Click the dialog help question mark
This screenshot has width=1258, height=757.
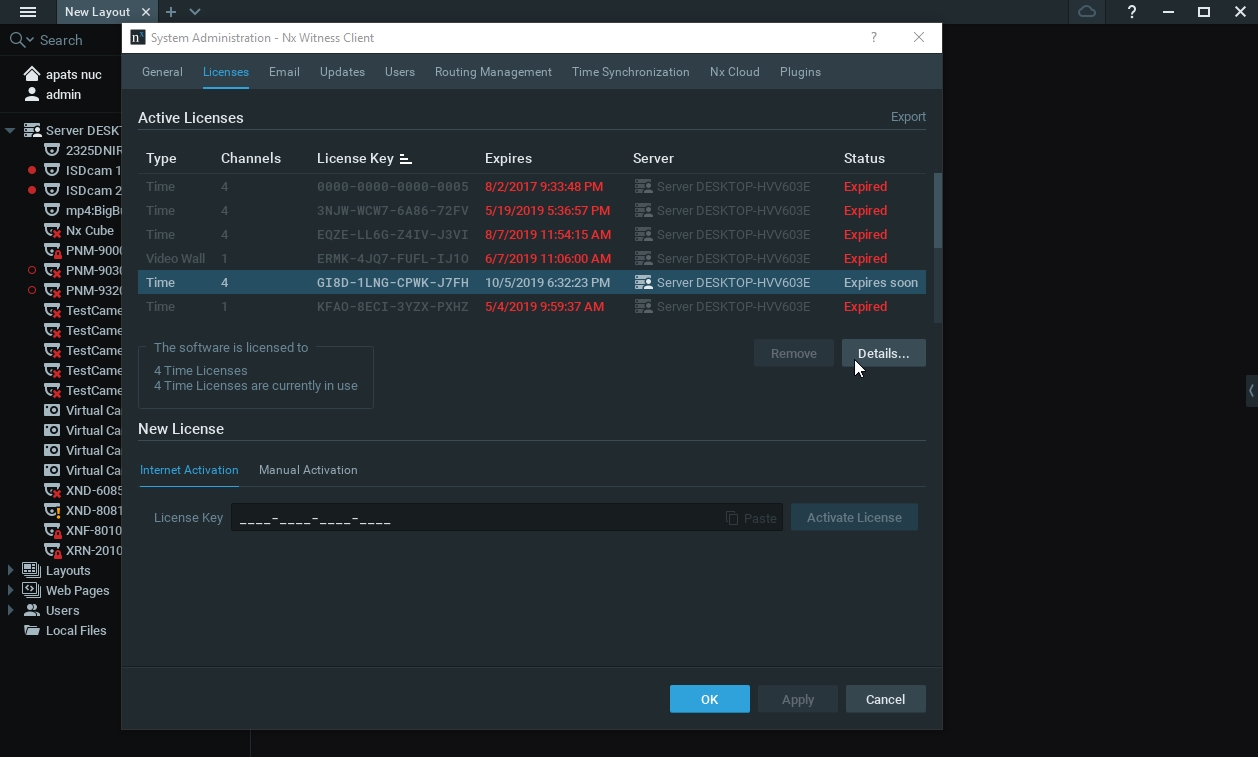[874, 37]
